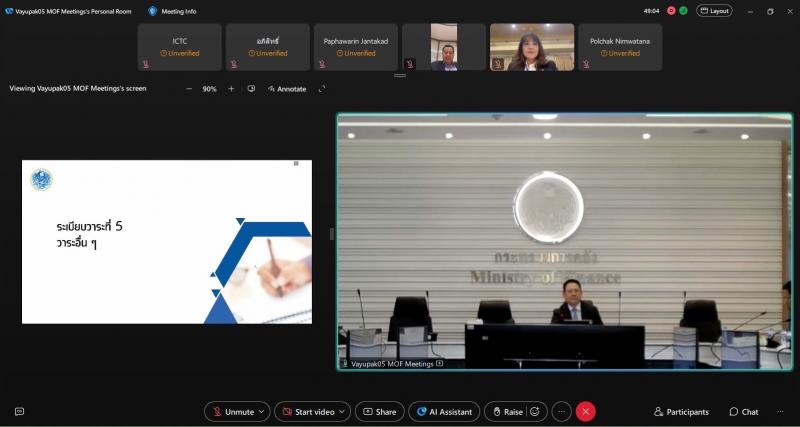Click muted mic icon on Polchak tile
The height and width of the screenshot is (427, 800).
pos(586,64)
